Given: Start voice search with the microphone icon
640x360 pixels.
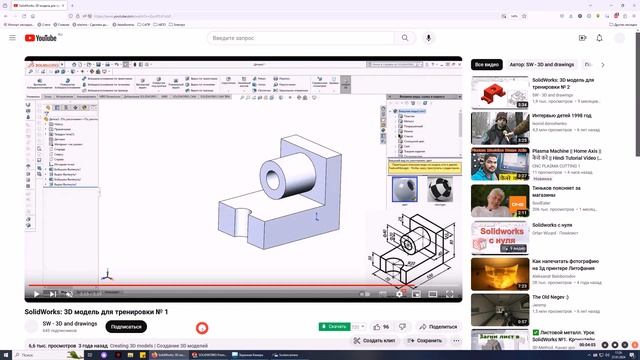Looking at the screenshot, I should click(428, 38).
